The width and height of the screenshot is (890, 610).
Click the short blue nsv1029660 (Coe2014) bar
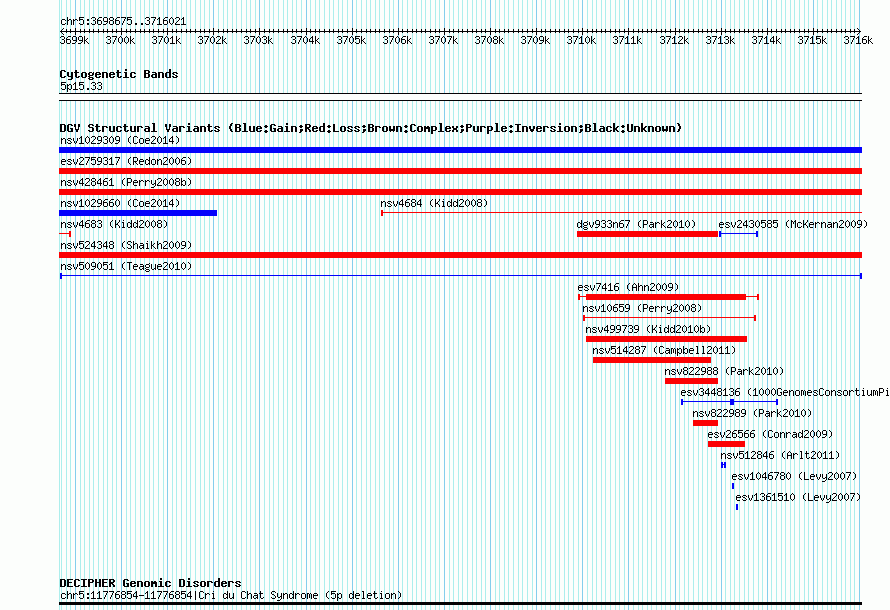138,213
